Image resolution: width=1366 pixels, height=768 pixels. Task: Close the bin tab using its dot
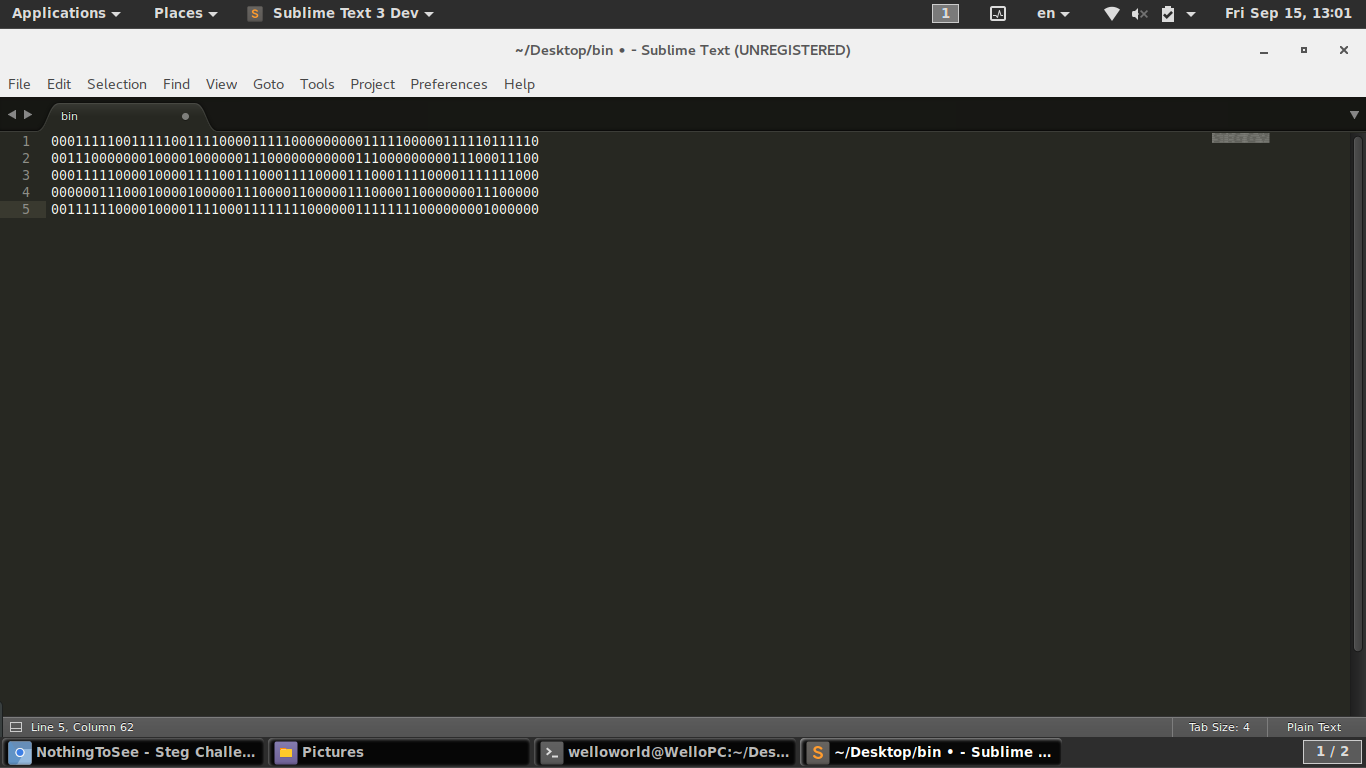(185, 116)
